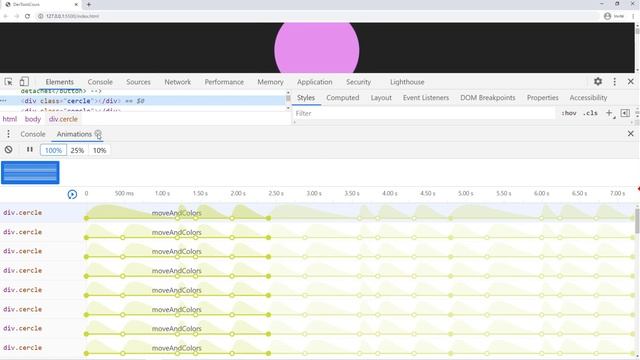The image size is (640, 360).
Task: Switch to the Network tab
Action: (x=178, y=82)
